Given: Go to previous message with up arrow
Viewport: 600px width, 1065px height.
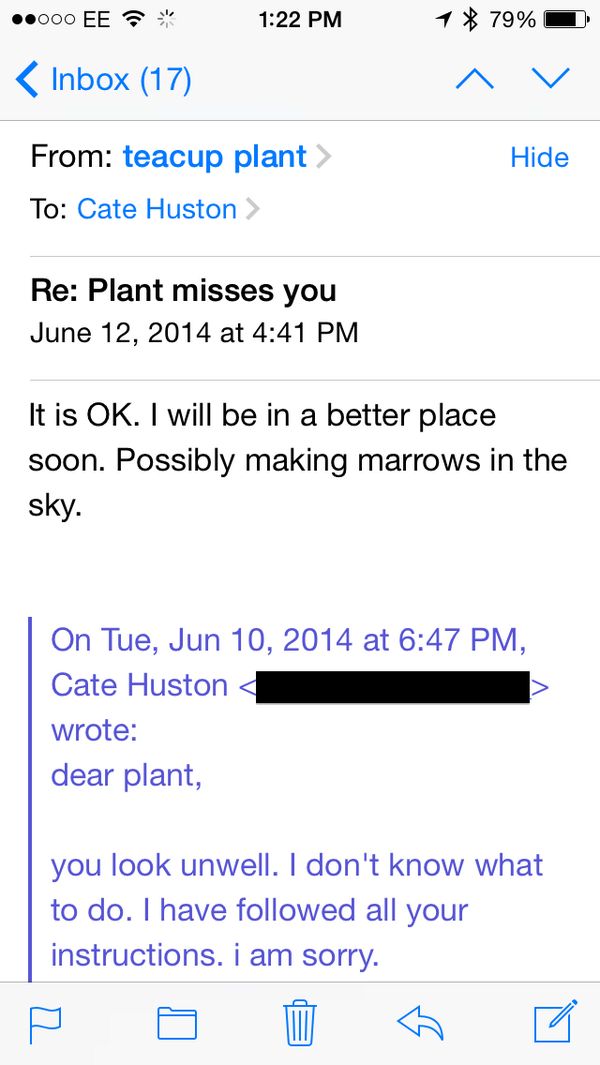Looking at the screenshot, I should (474, 79).
